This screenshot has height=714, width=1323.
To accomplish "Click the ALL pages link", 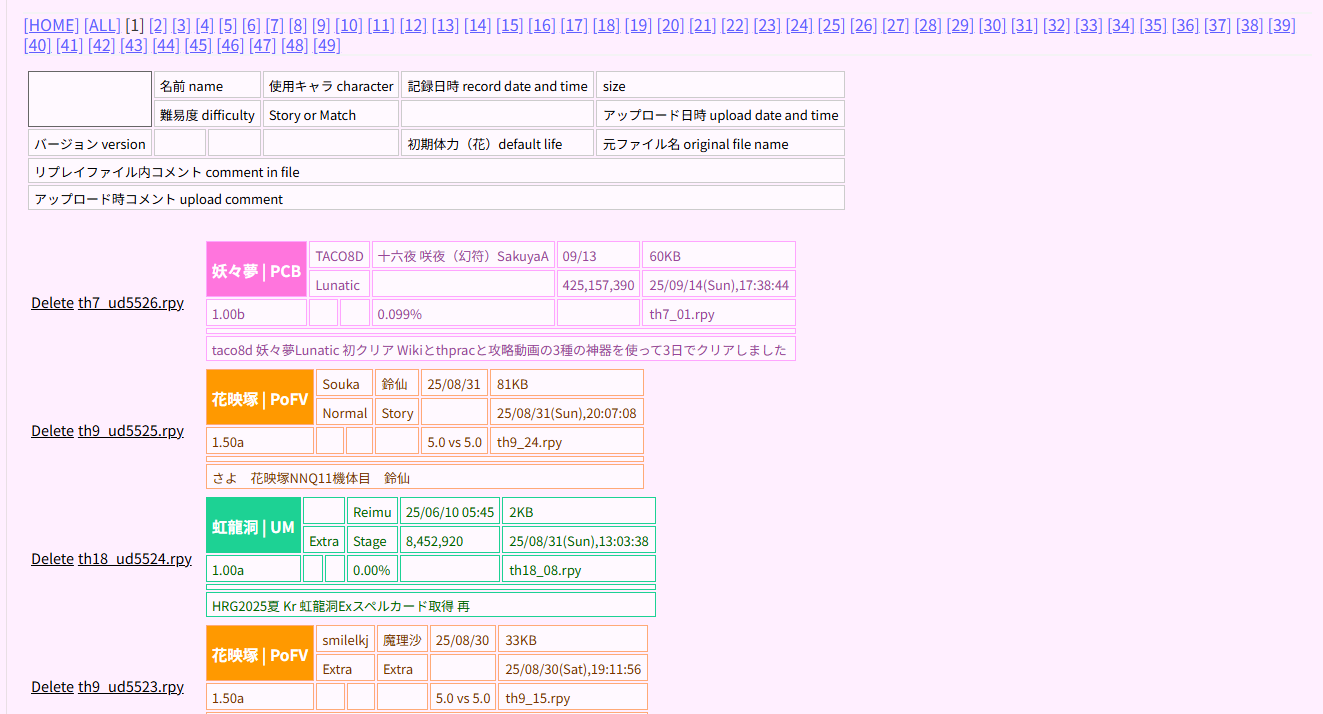I will [x=101, y=25].
